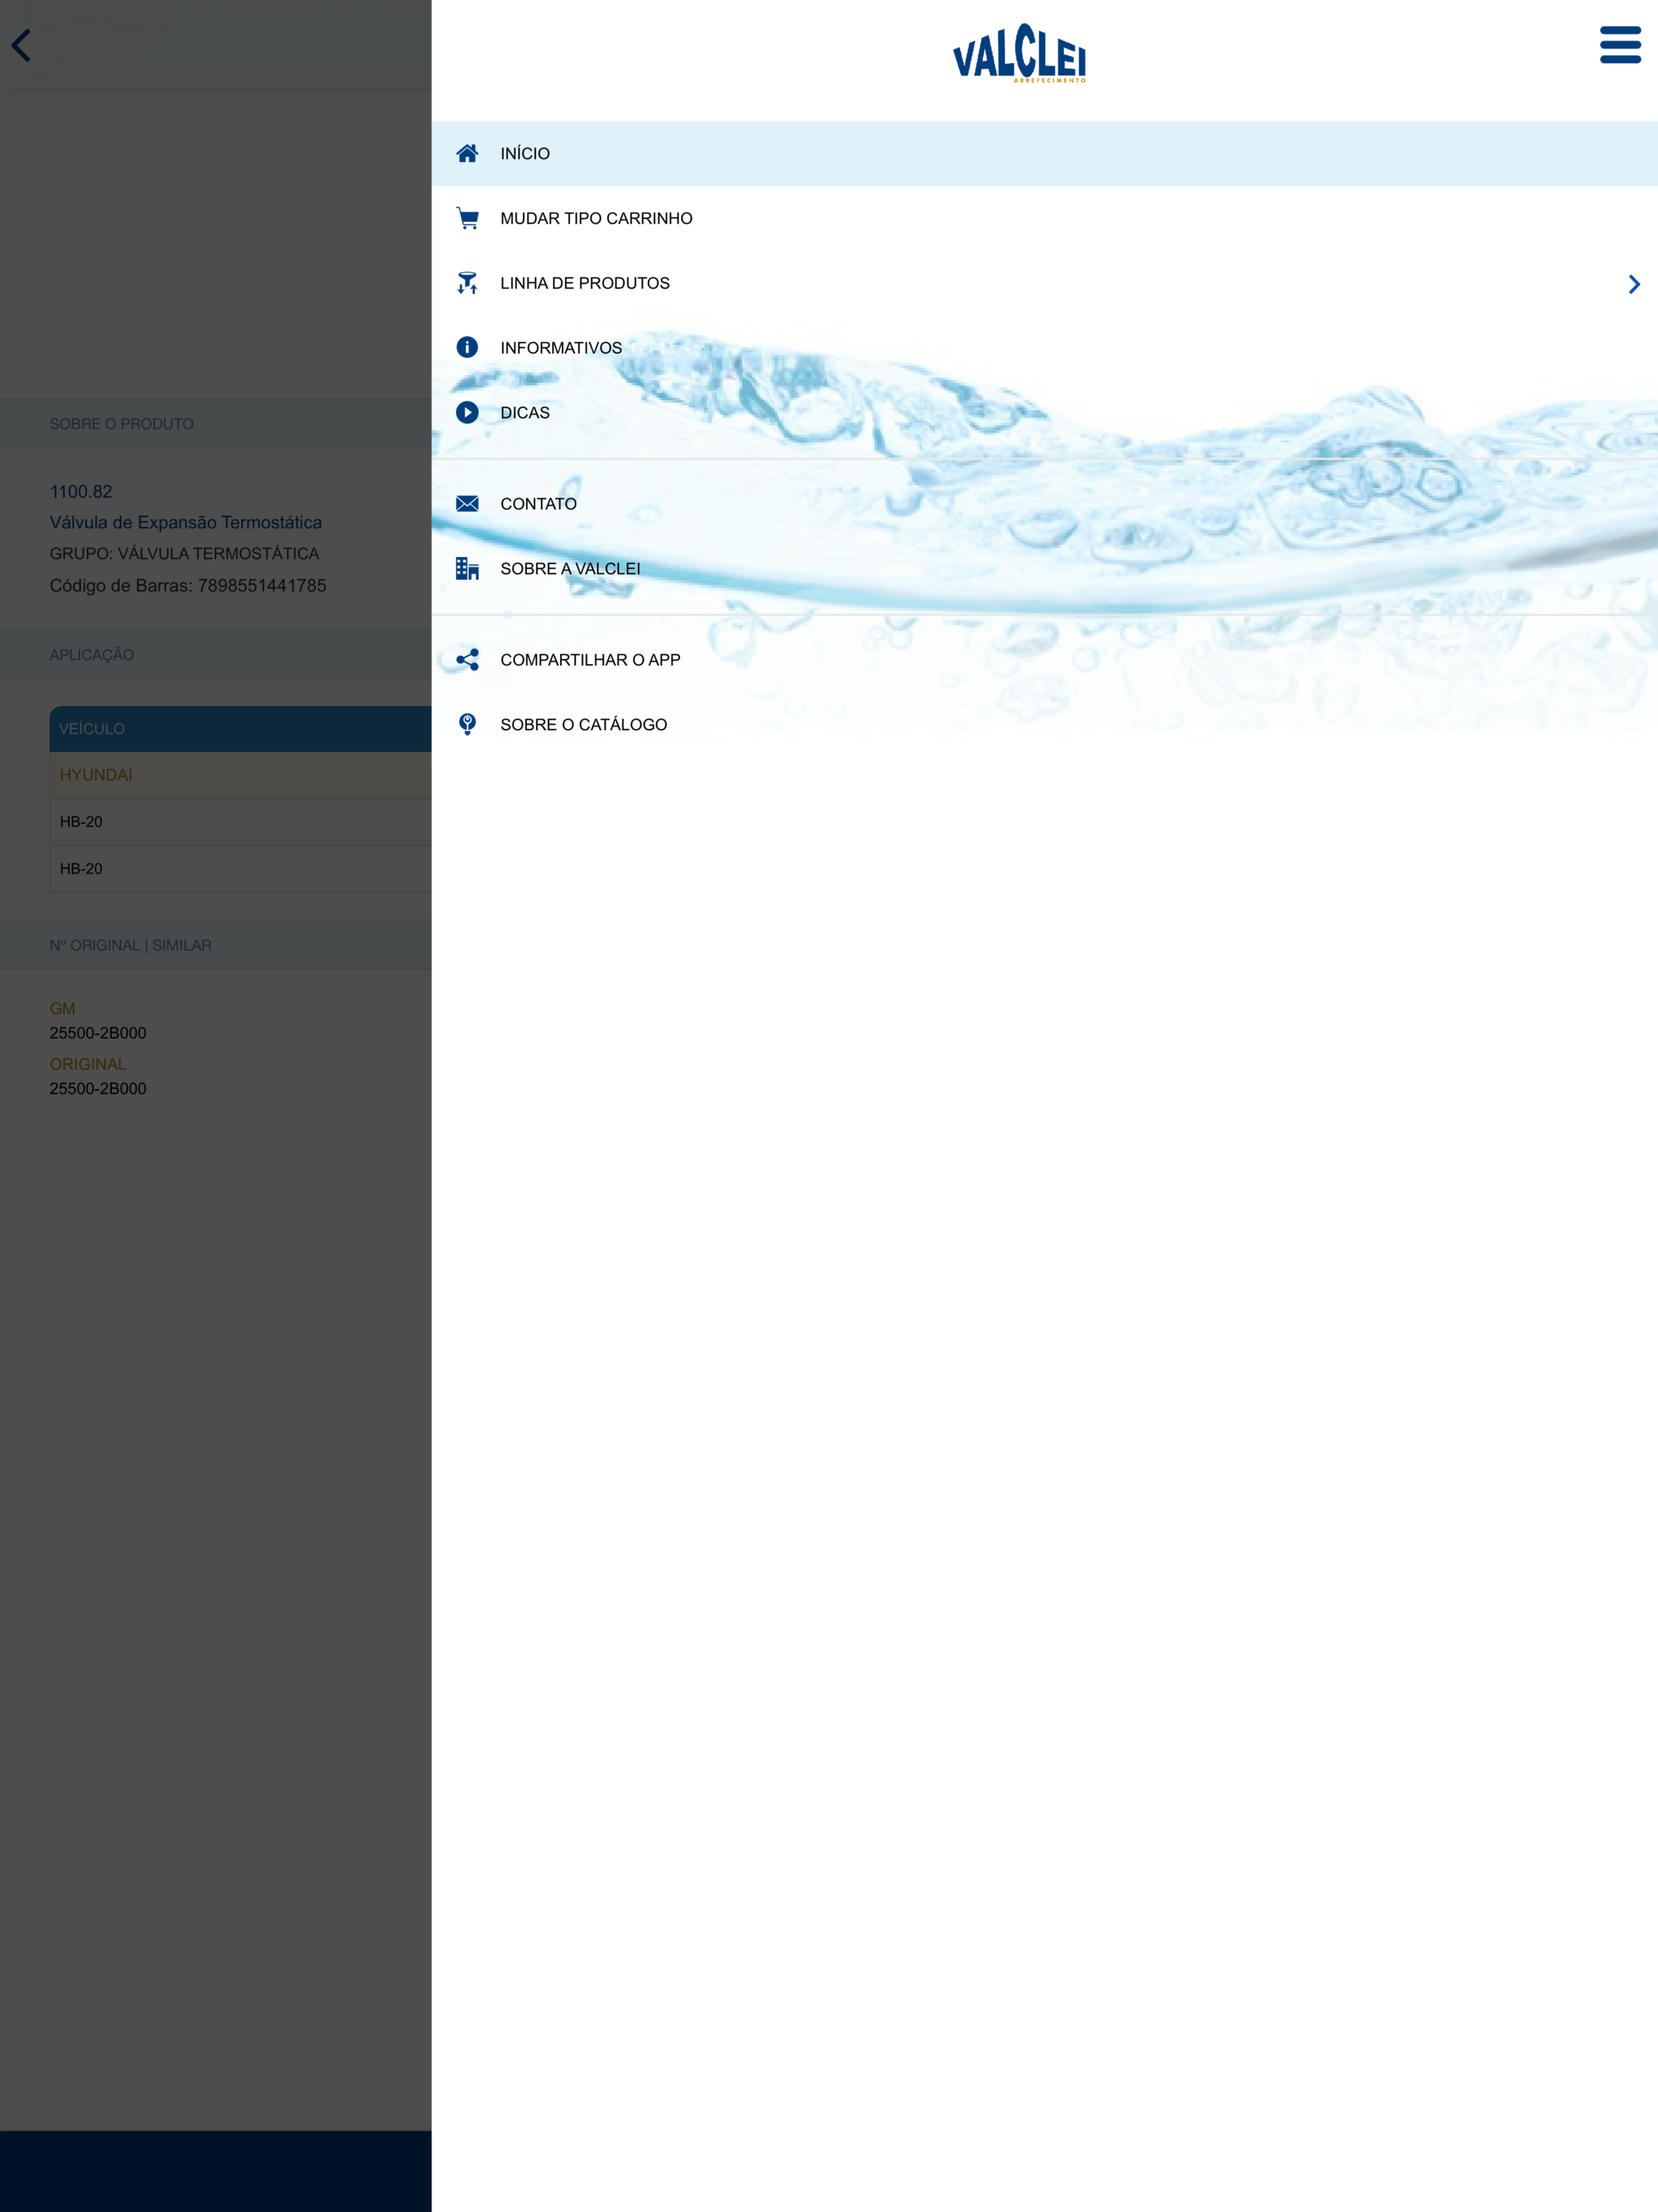Click GRUPO: VÁLVULA TERMOSTÁTICA text
The width and height of the screenshot is (1658, 2212).
(184, 553)
